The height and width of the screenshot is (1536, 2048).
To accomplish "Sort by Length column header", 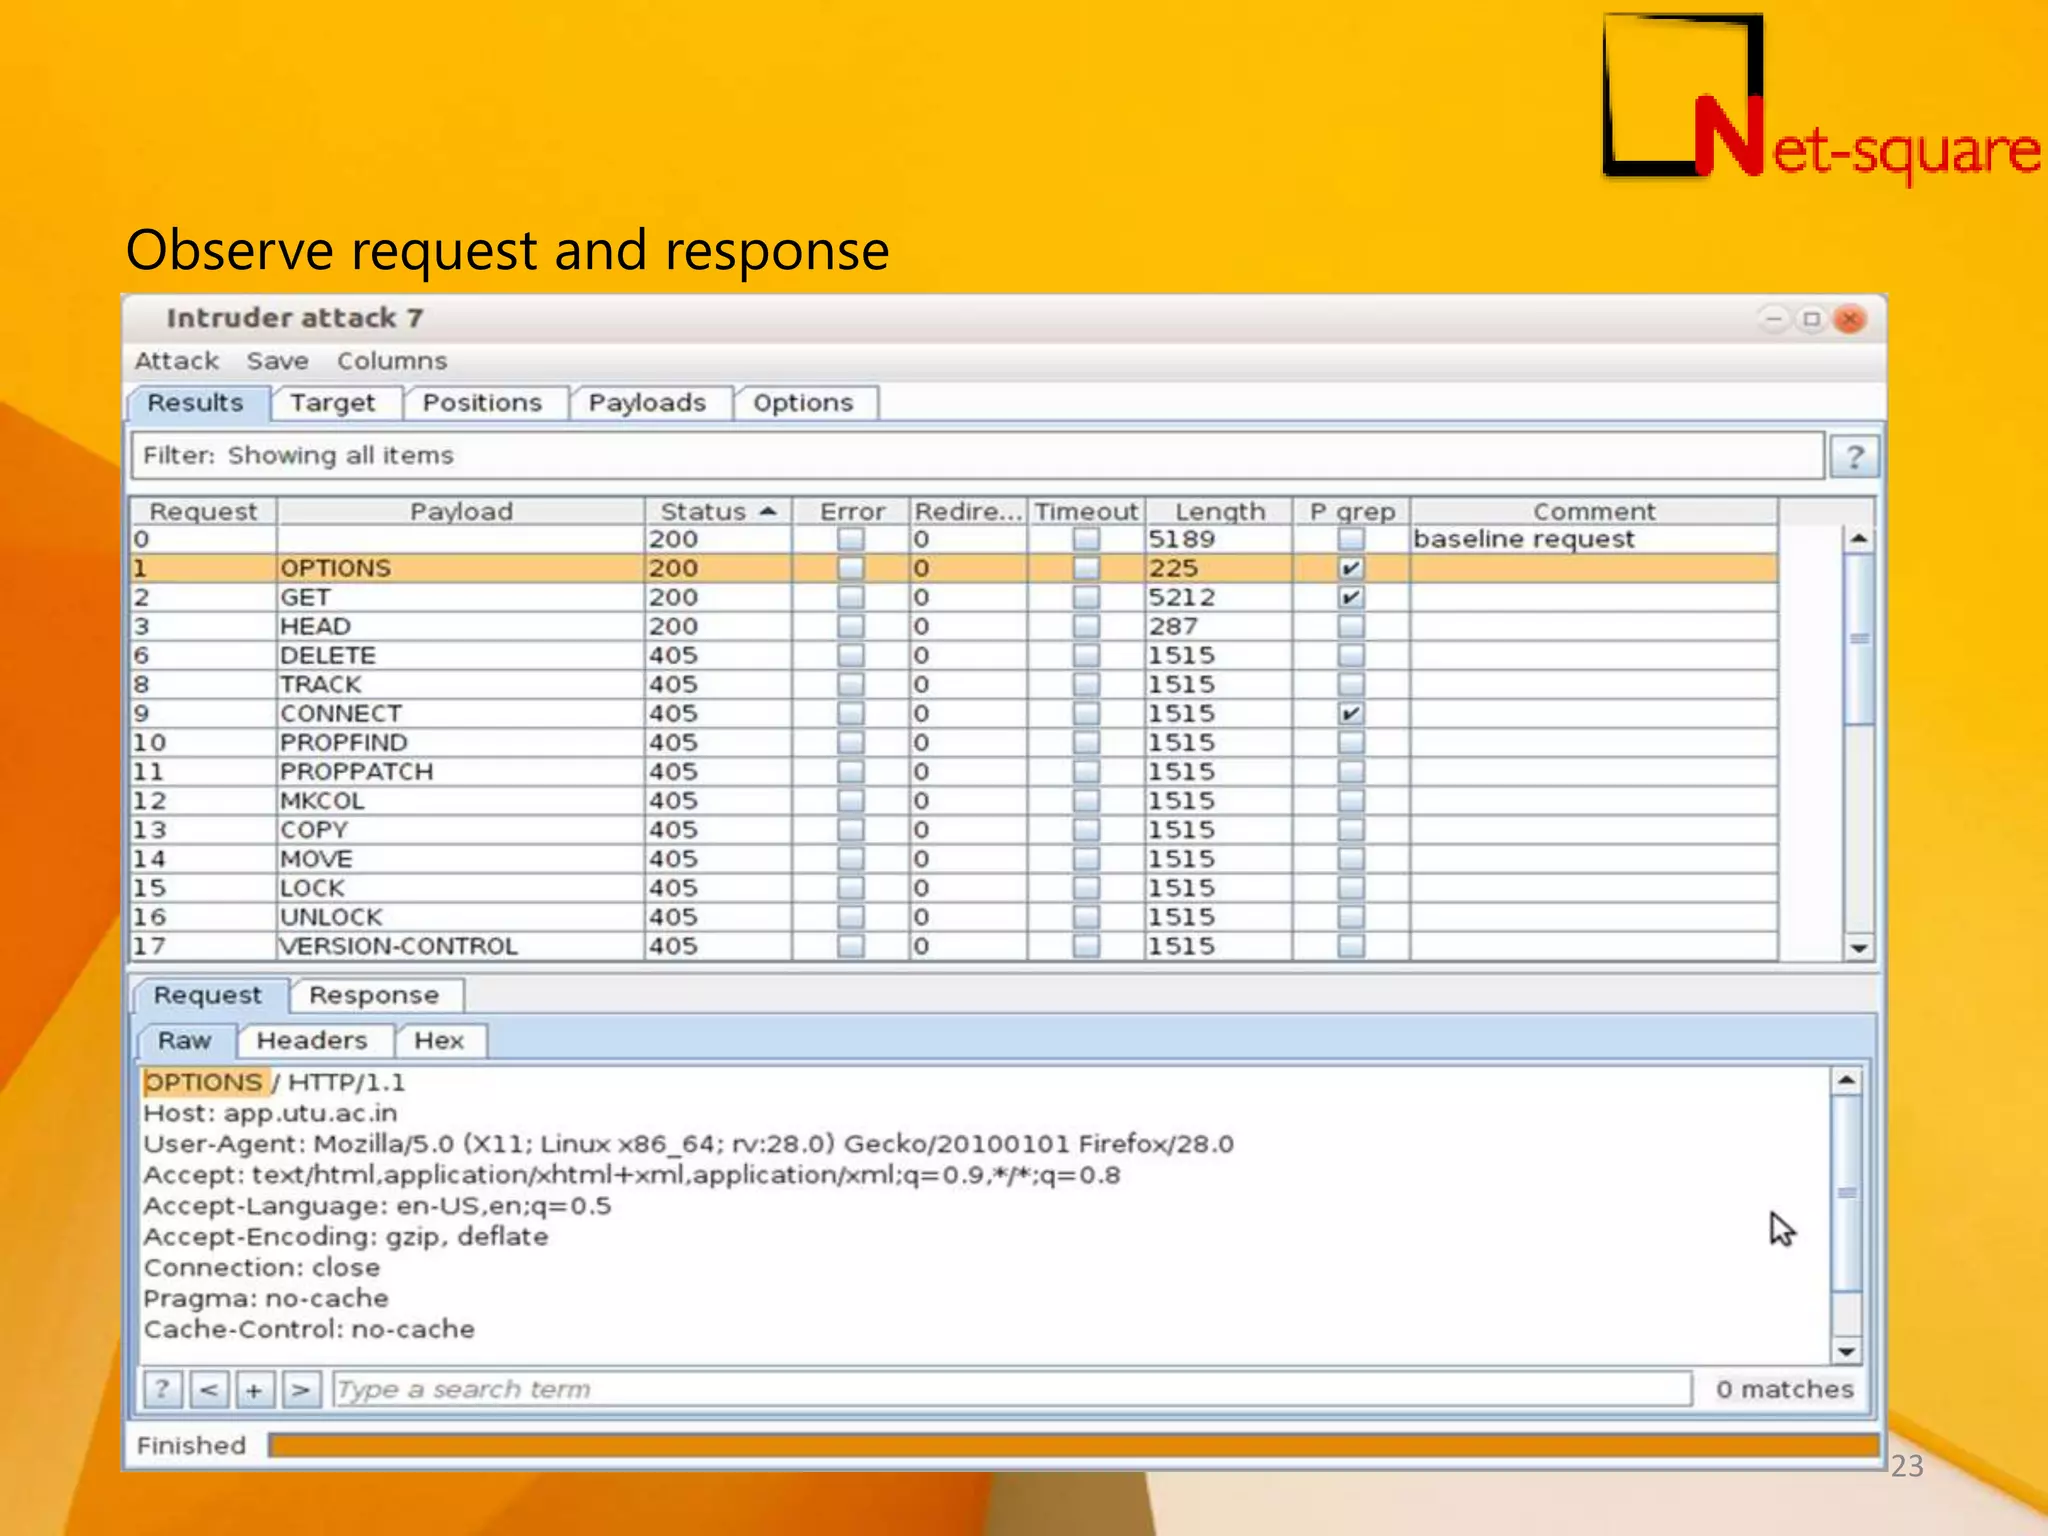I will 1220,511.
